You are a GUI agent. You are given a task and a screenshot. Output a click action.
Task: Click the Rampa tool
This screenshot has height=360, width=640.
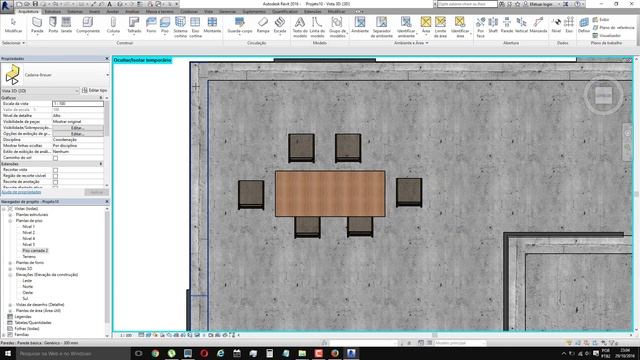point(263,25)
